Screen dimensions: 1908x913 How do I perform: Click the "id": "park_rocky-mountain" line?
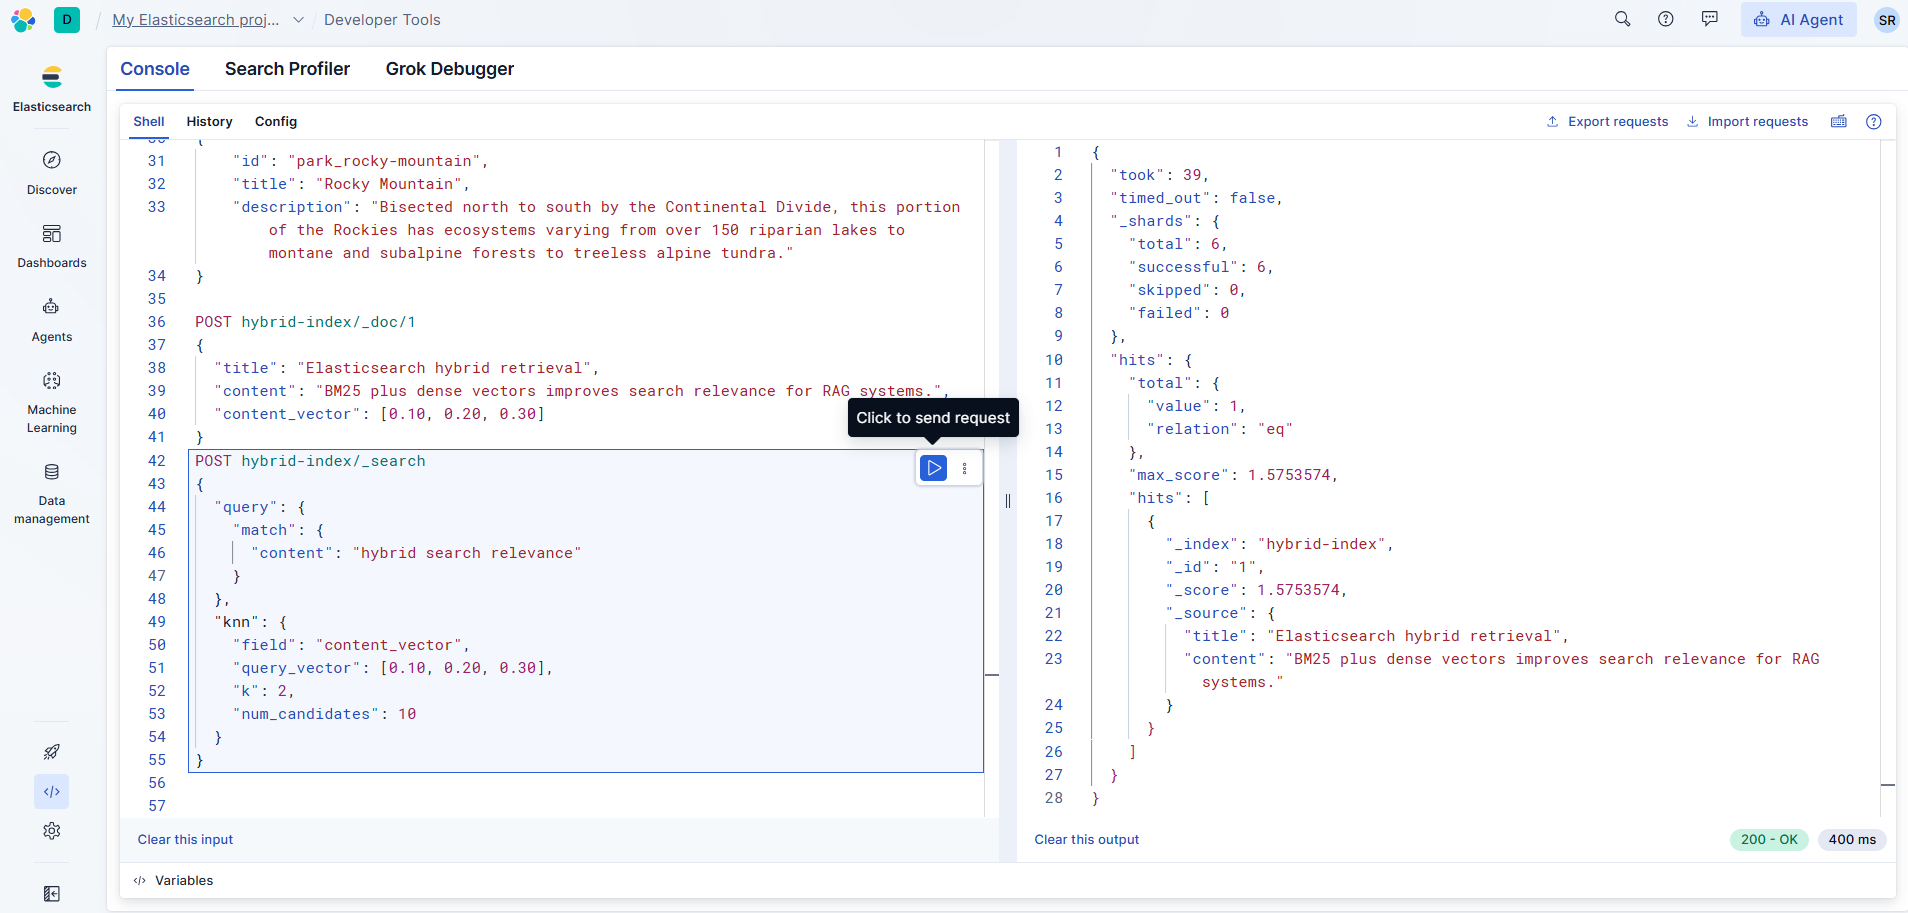[x=360, y=161]
